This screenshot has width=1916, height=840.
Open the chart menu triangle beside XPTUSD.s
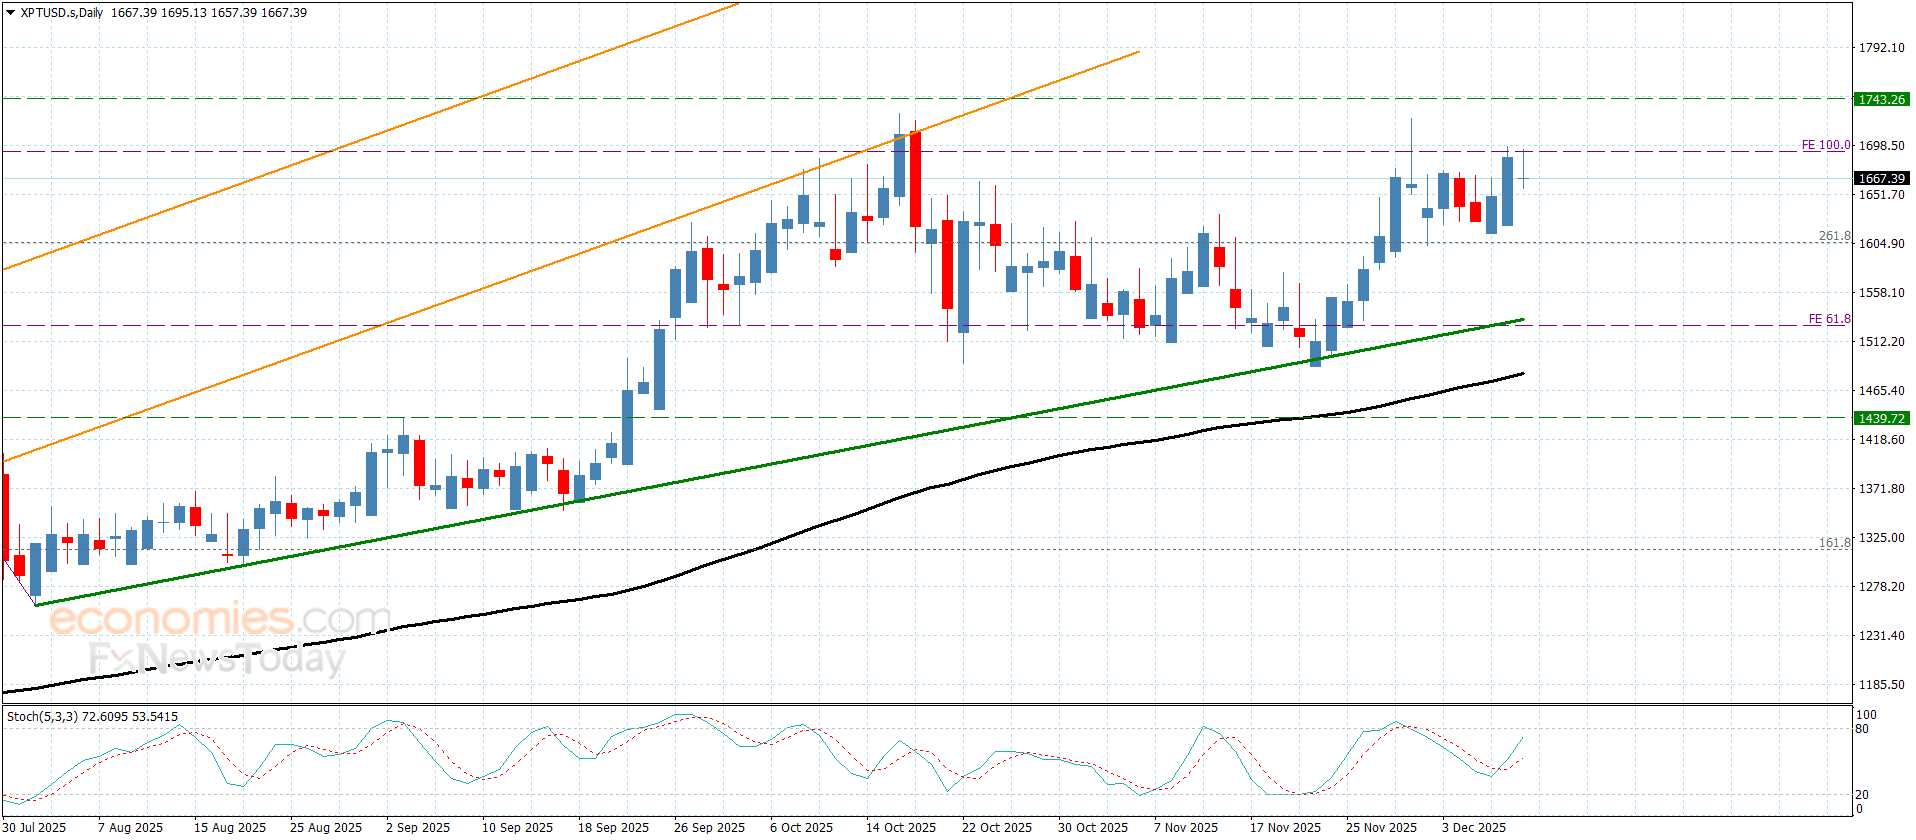point(11,13)
